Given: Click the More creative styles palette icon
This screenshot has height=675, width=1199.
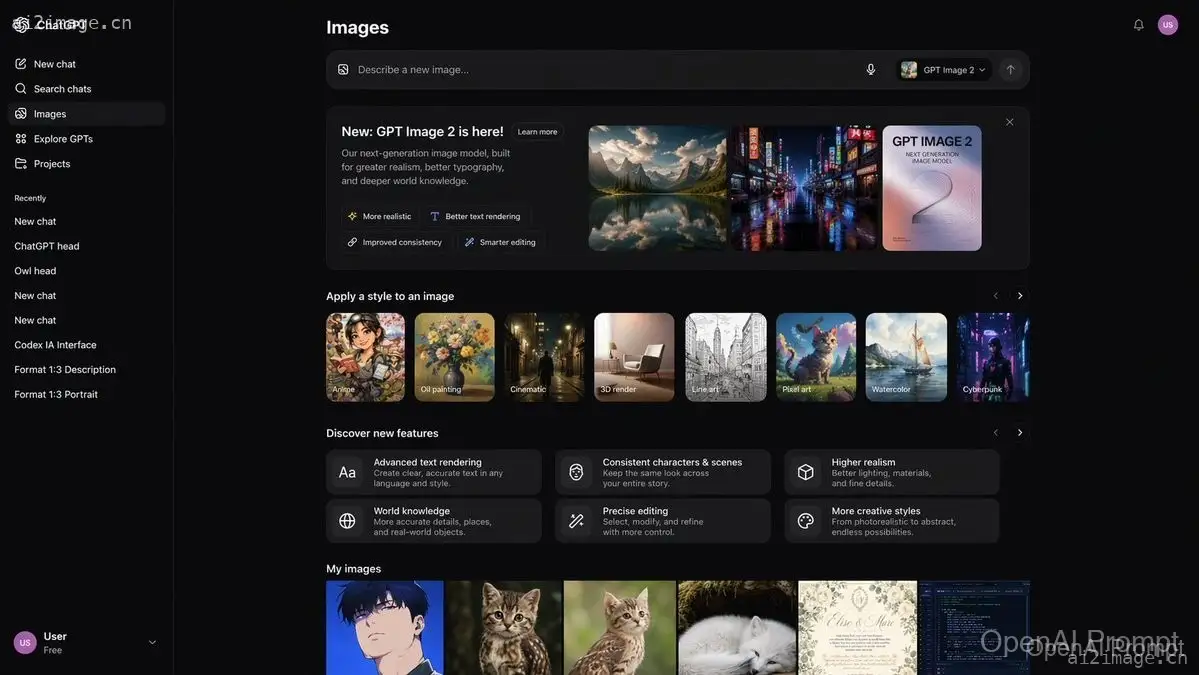Looking at the screenshot, I should (805, 521).
